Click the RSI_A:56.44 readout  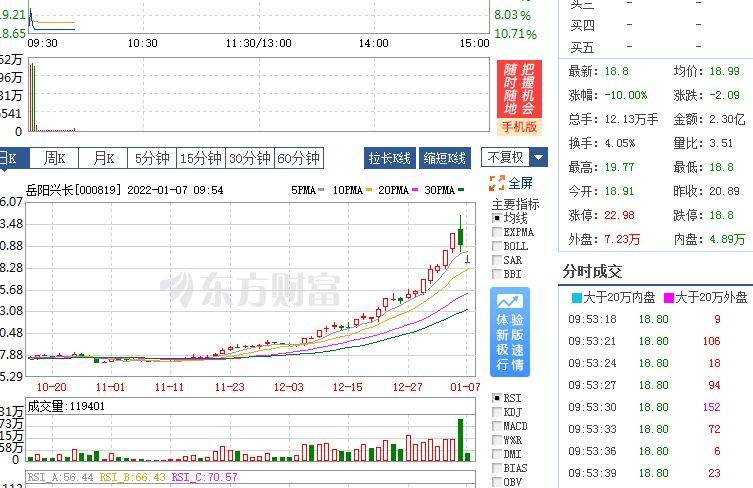click(61, 477)
